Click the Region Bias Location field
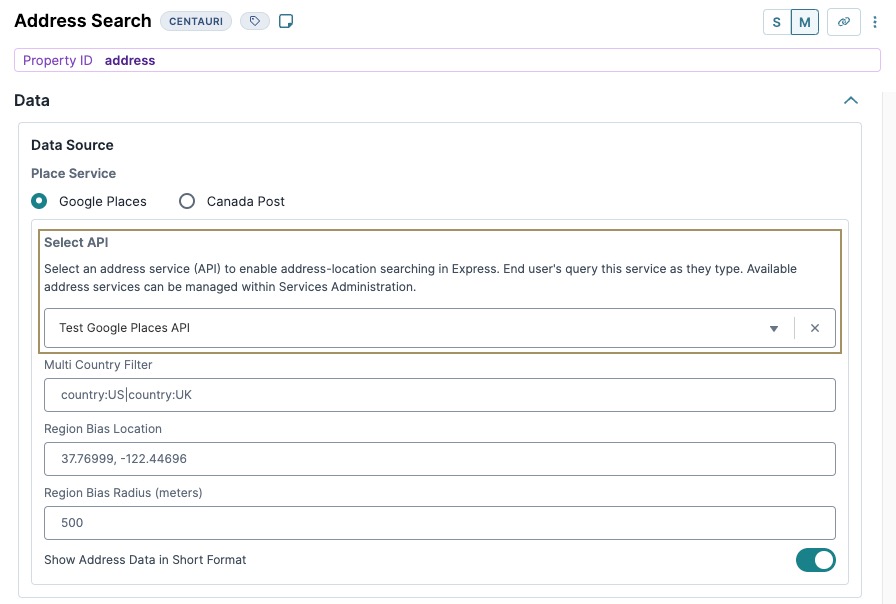 point(439,459)
